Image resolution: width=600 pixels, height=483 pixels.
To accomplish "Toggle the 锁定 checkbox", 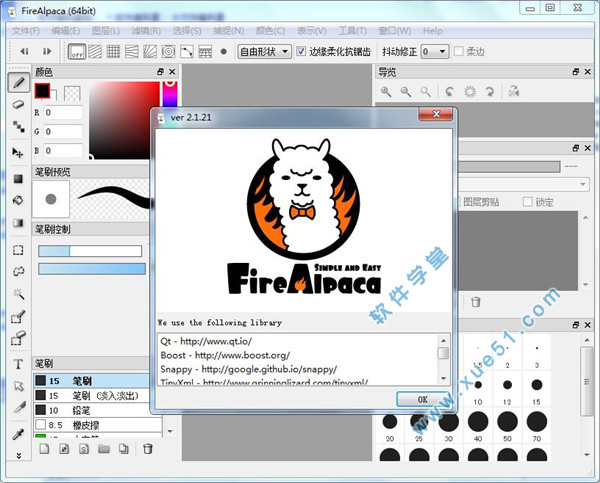I will point(528,202).
